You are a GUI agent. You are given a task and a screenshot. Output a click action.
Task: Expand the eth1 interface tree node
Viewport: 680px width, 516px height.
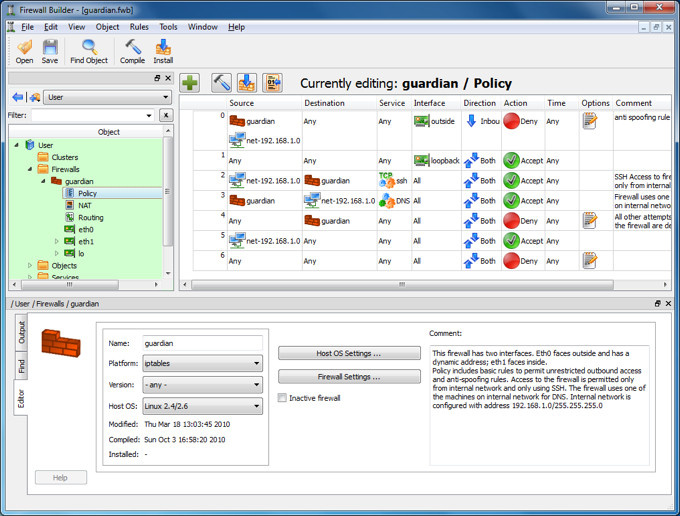(x=57, y=241)
